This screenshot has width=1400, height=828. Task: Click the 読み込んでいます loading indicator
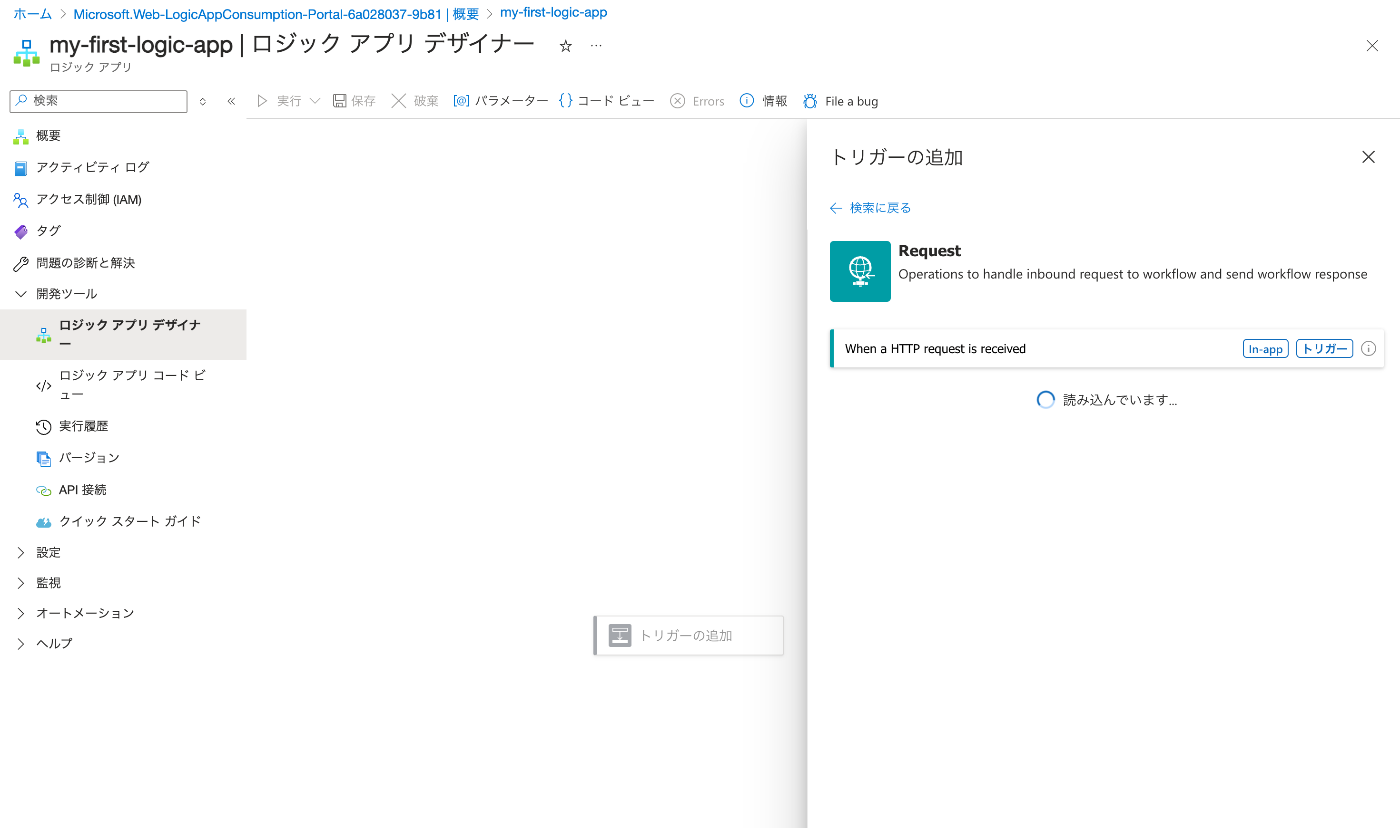pos(1107,400)
